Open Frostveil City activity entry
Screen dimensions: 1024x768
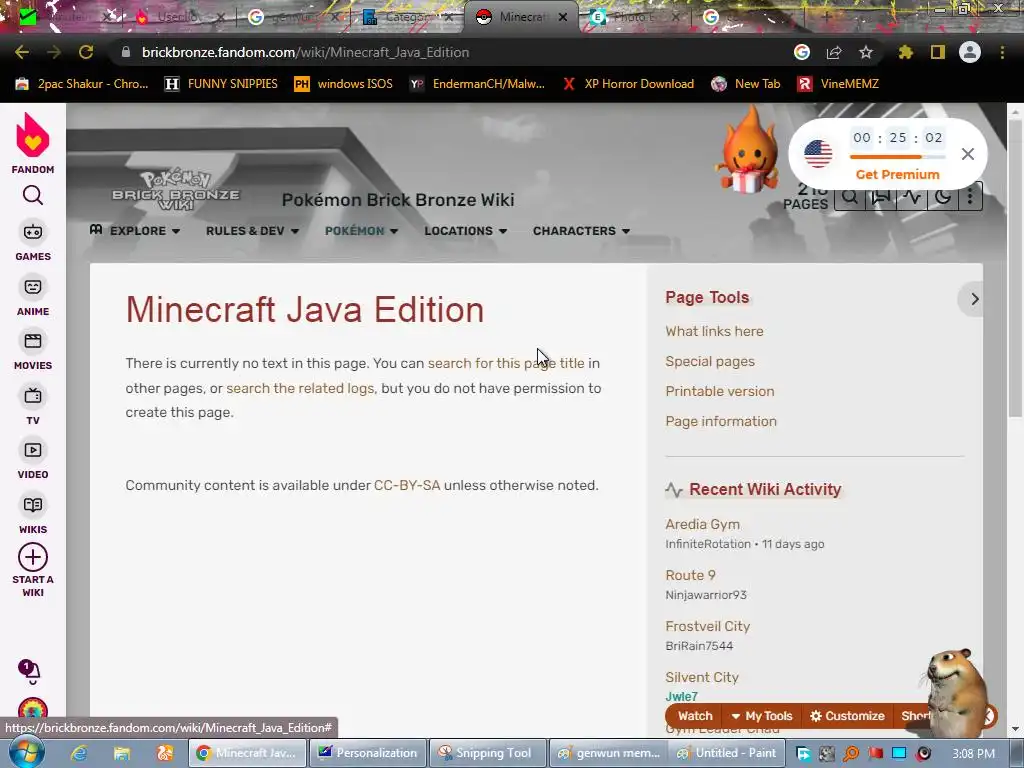coord(708,626)
